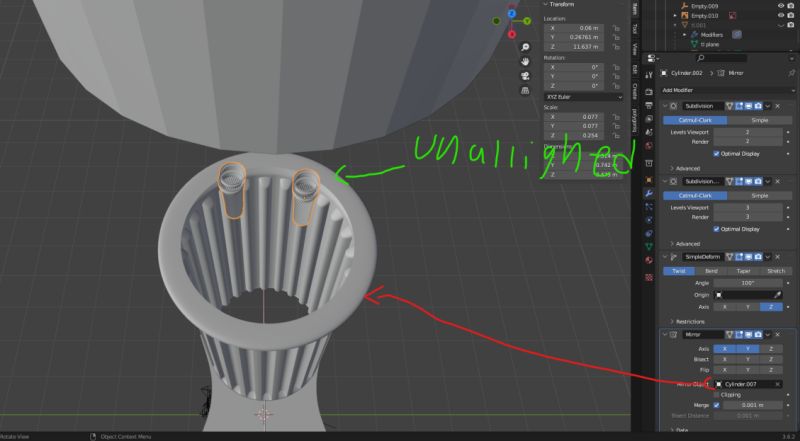
Task: Enable Mirror Bisect X
Action: coord(724,359)
